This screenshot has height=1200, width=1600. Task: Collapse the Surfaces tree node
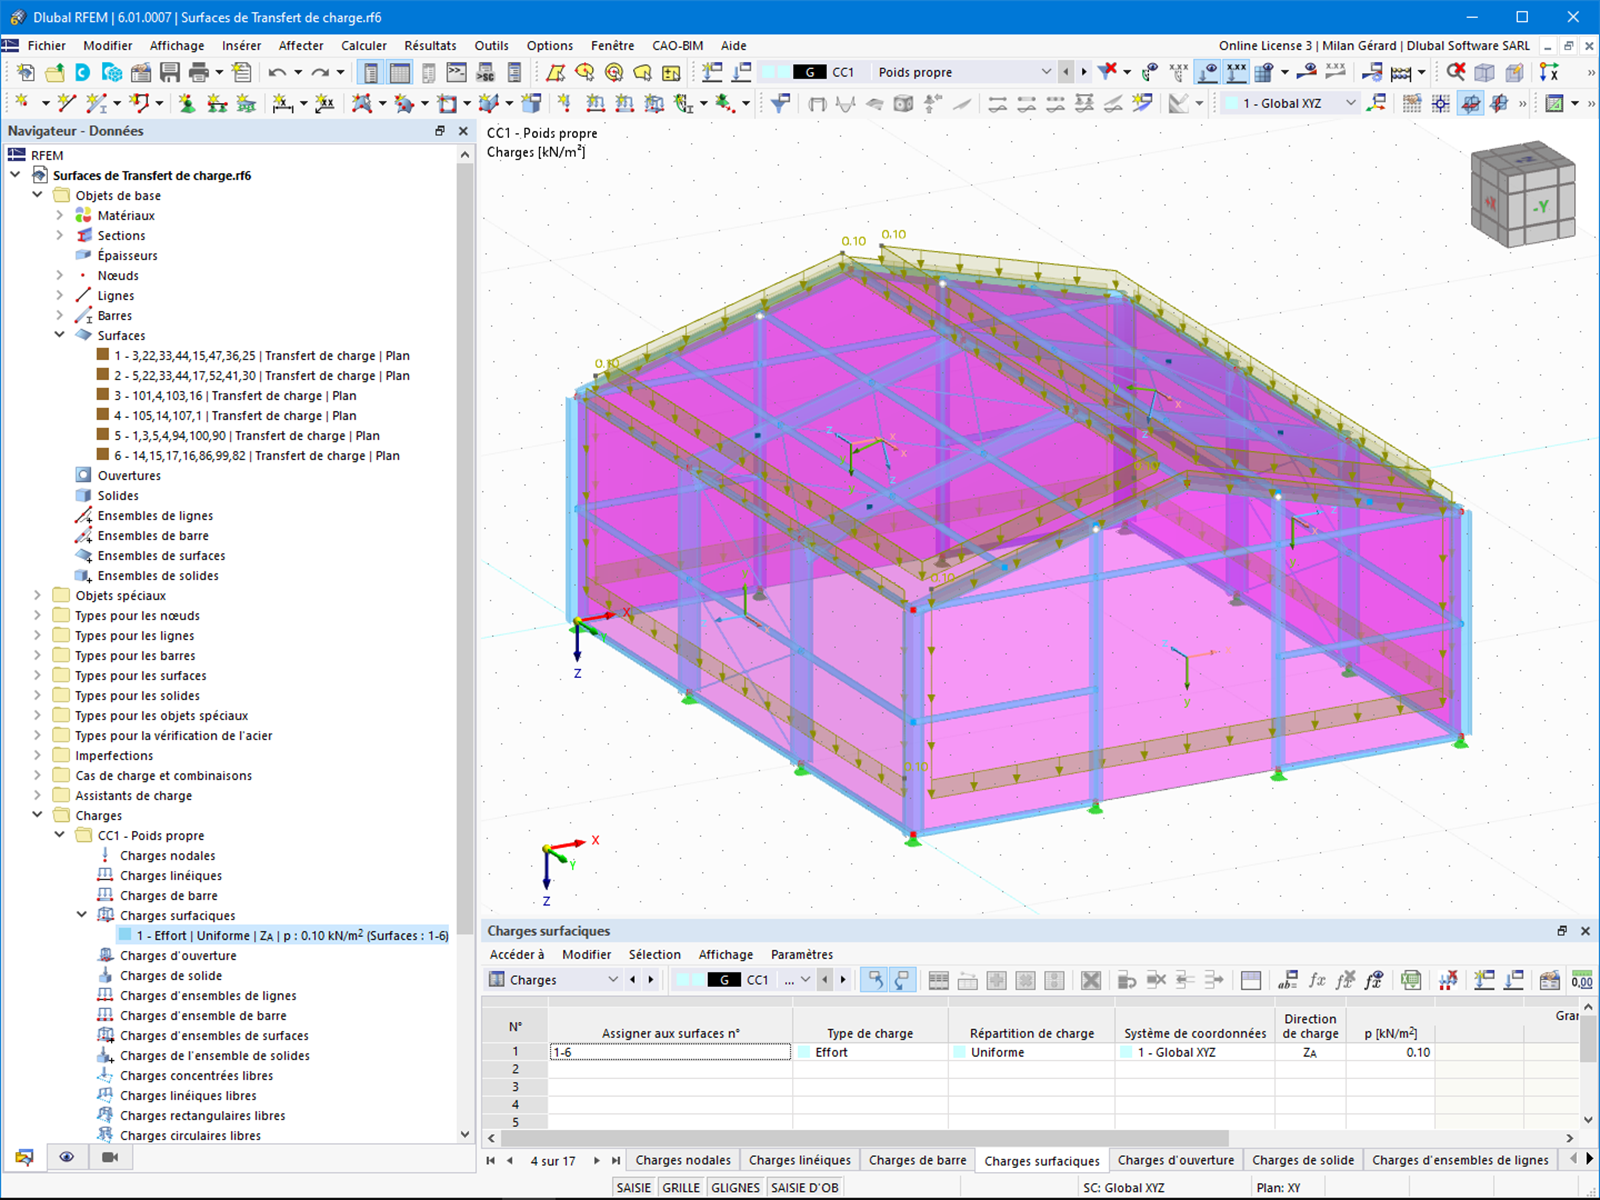[x=60, y=335]
